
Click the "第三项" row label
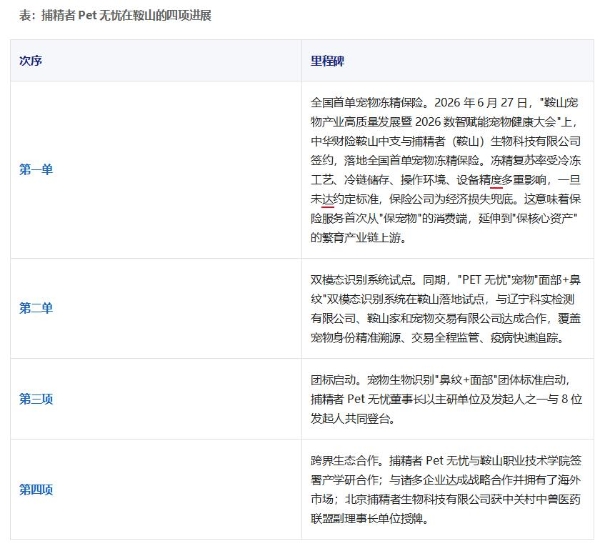click(36, 399)
